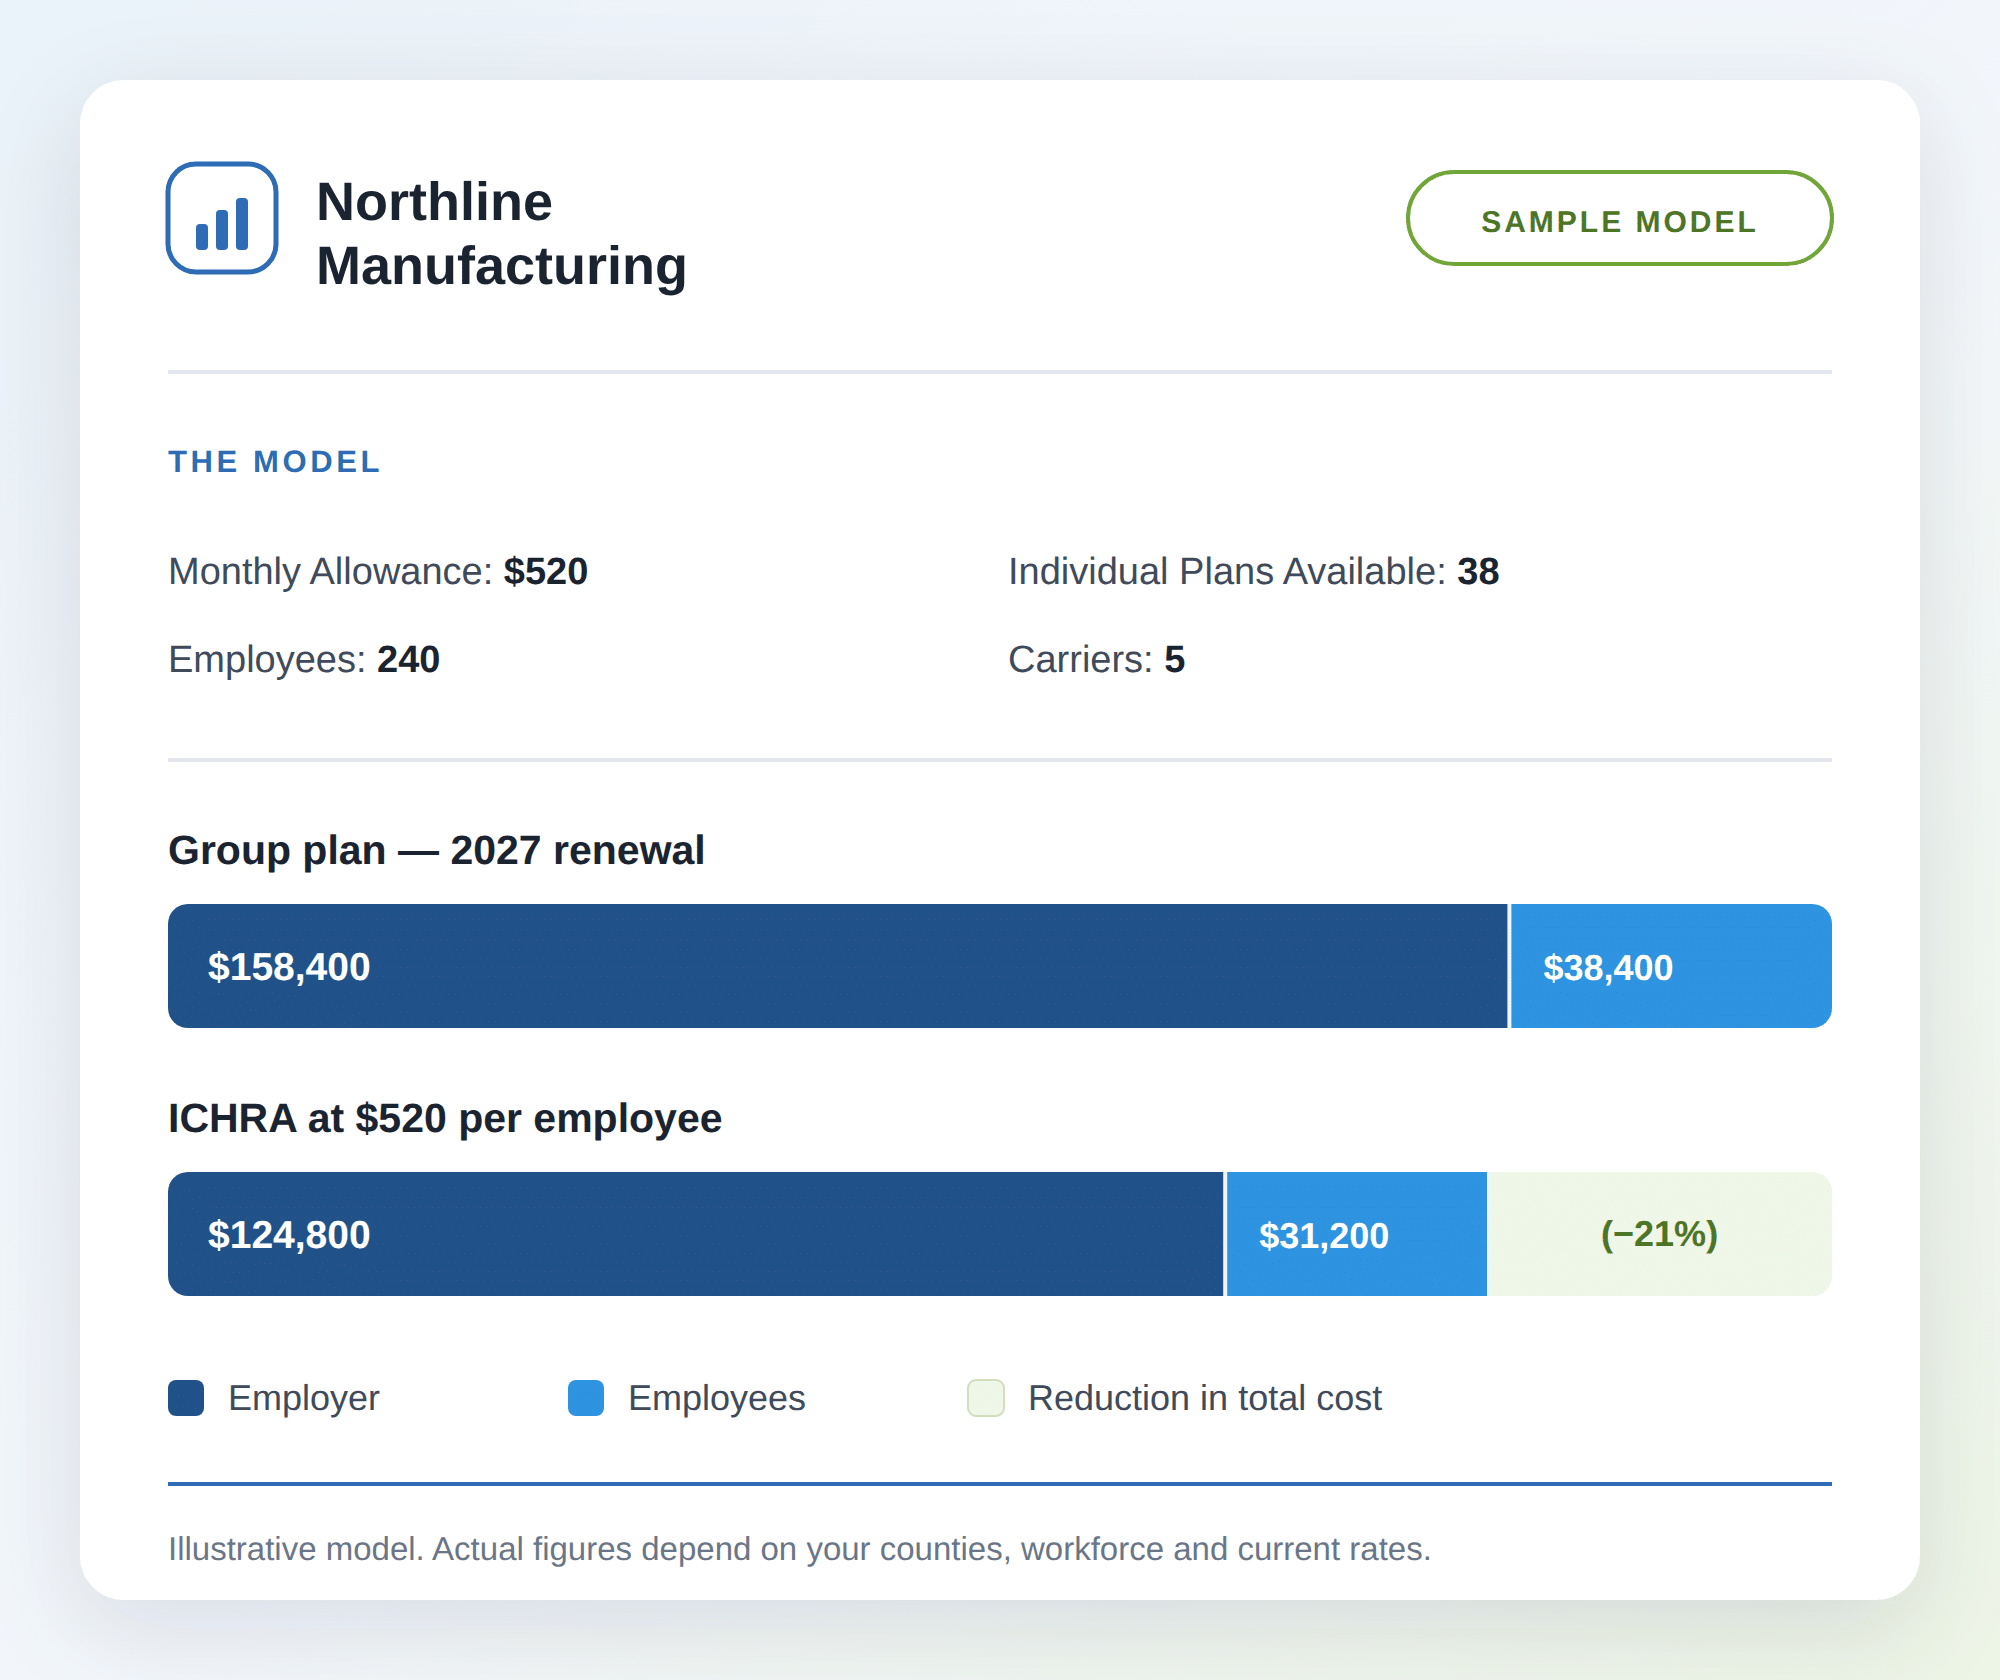Screen dimensions: 2000x1680
Task: Click THE MODEL section heading
Action: (274, 462)
